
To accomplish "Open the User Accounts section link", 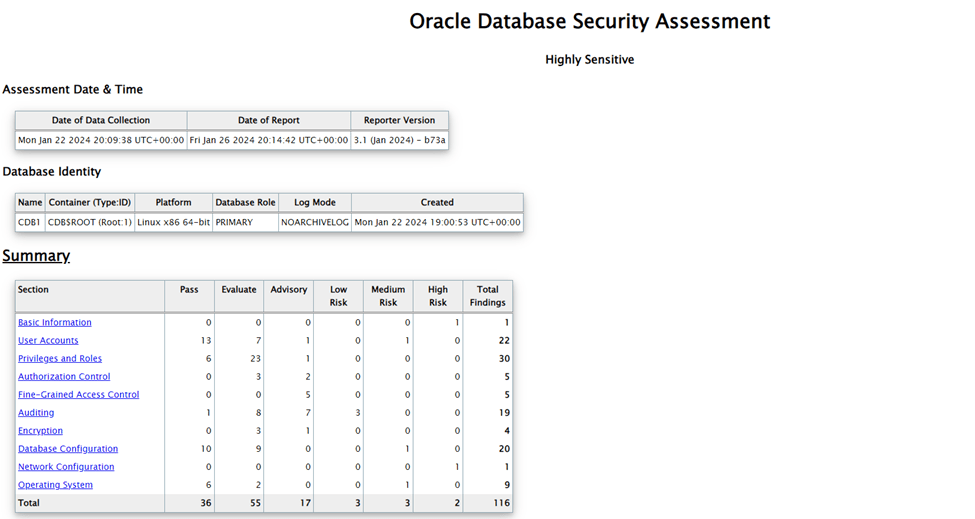I will (x=48, y=340).
